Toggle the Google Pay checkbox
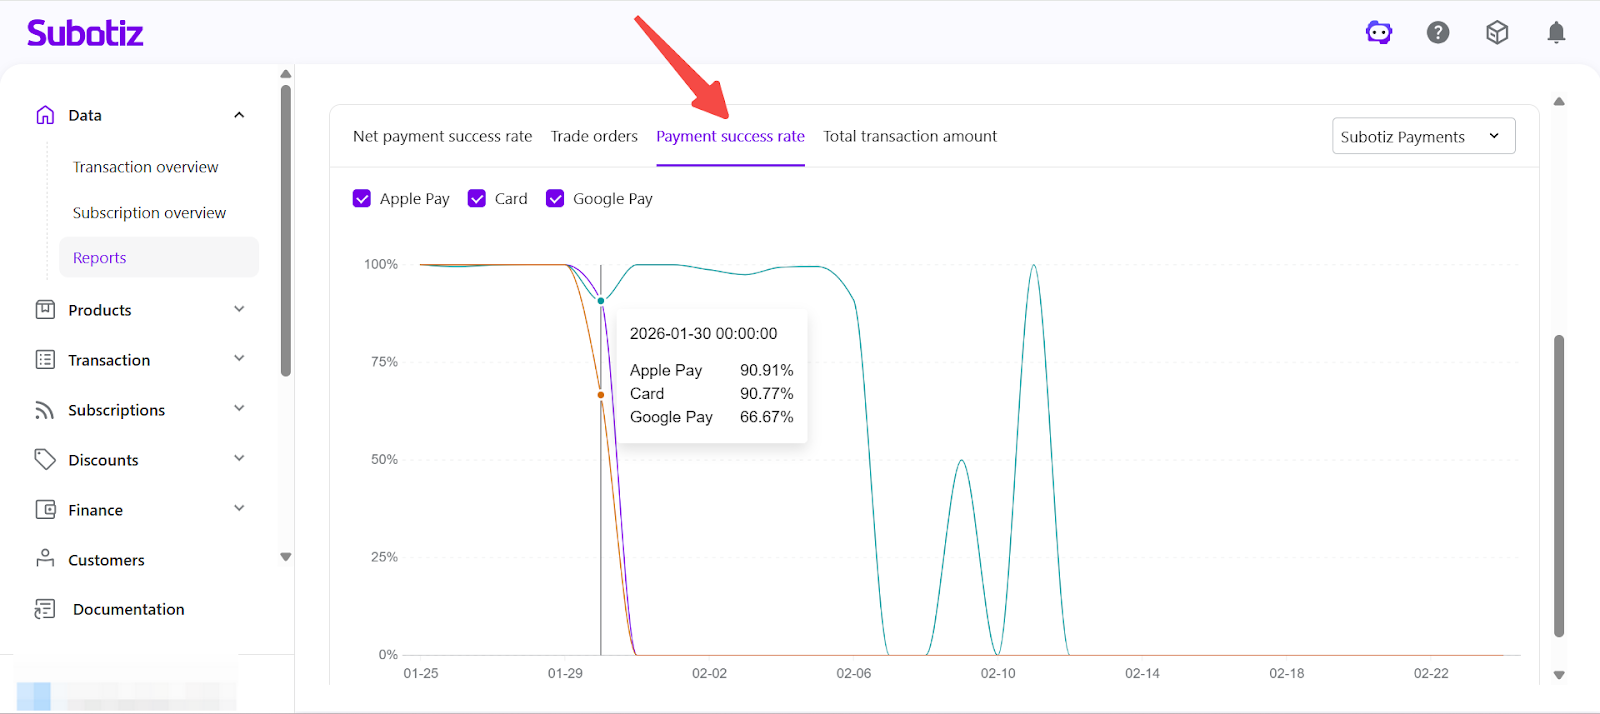Viewport: 1600px width, 714px height. 555,199
